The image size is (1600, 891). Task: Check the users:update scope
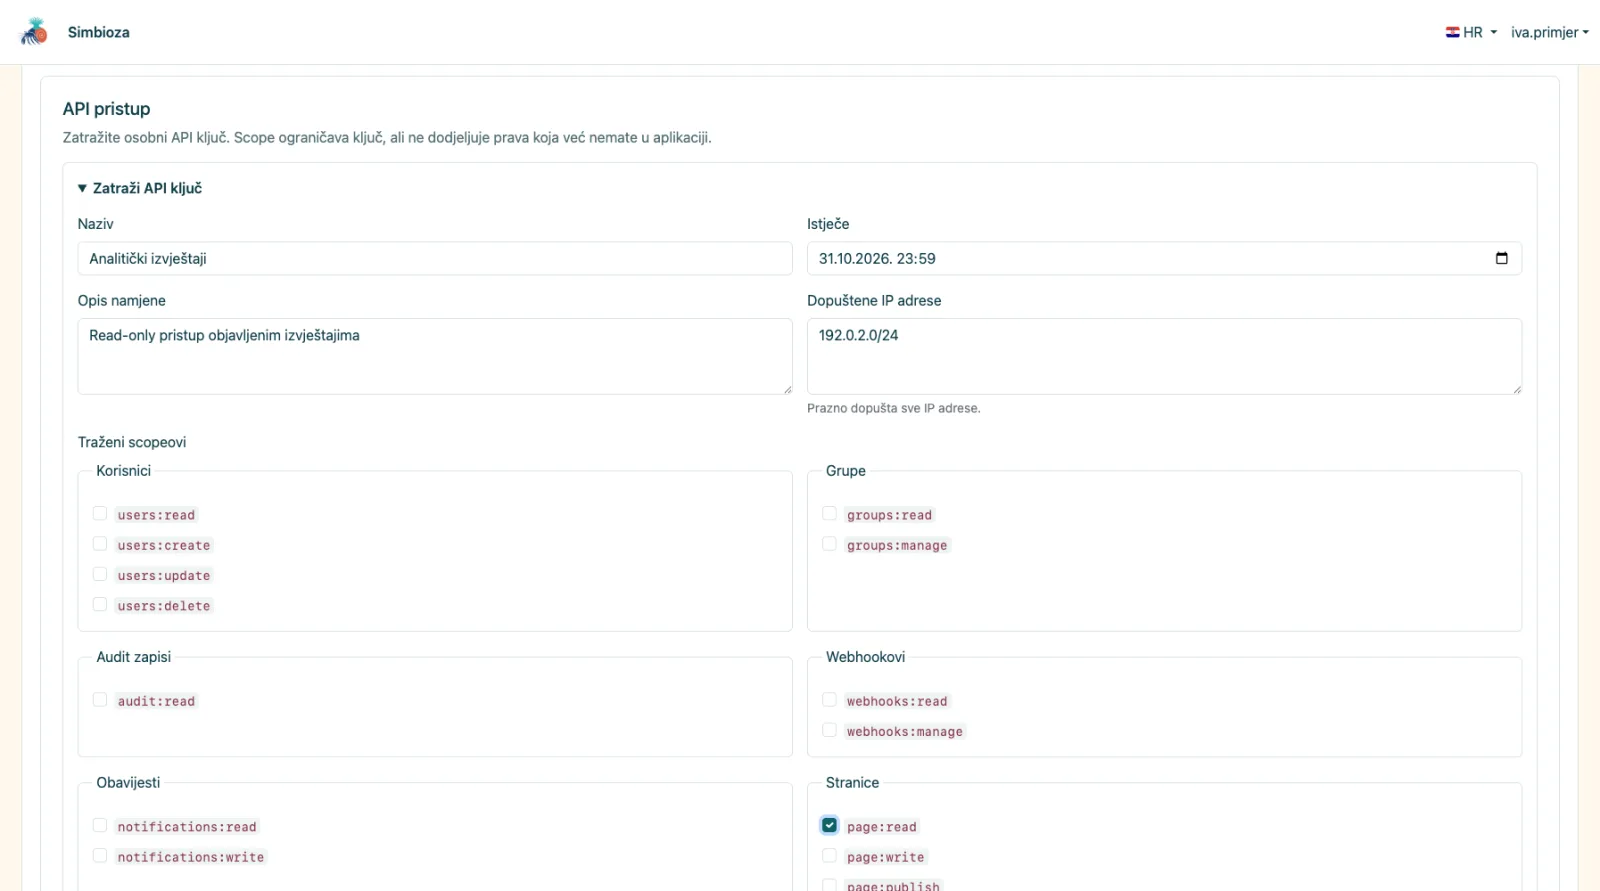[x=100, y=574]
